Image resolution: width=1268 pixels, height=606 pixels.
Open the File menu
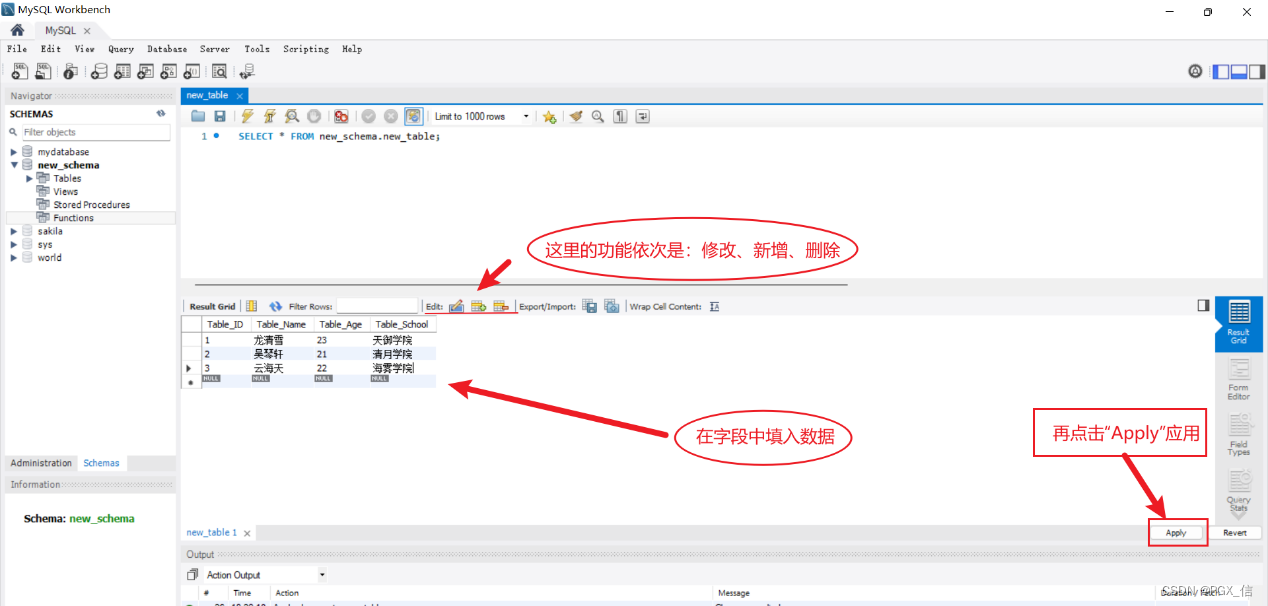pos(17,49)
